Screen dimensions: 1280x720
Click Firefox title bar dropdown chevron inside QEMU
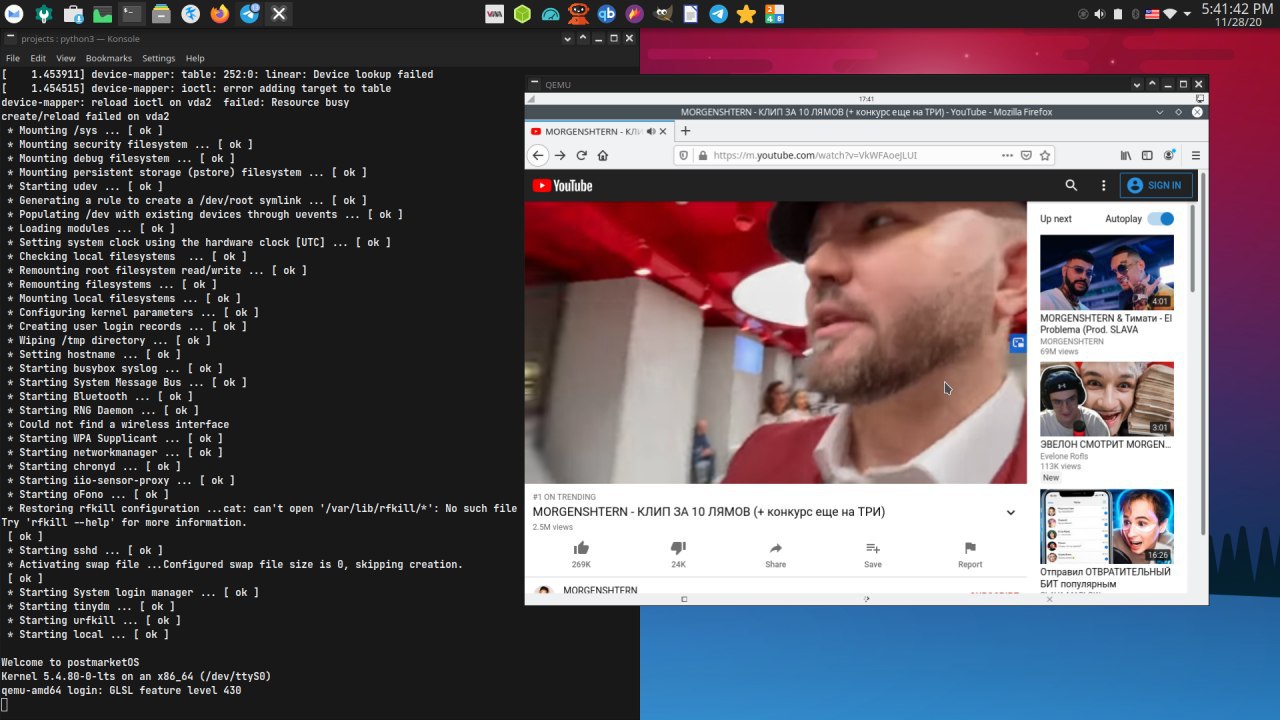(1160, 112)
